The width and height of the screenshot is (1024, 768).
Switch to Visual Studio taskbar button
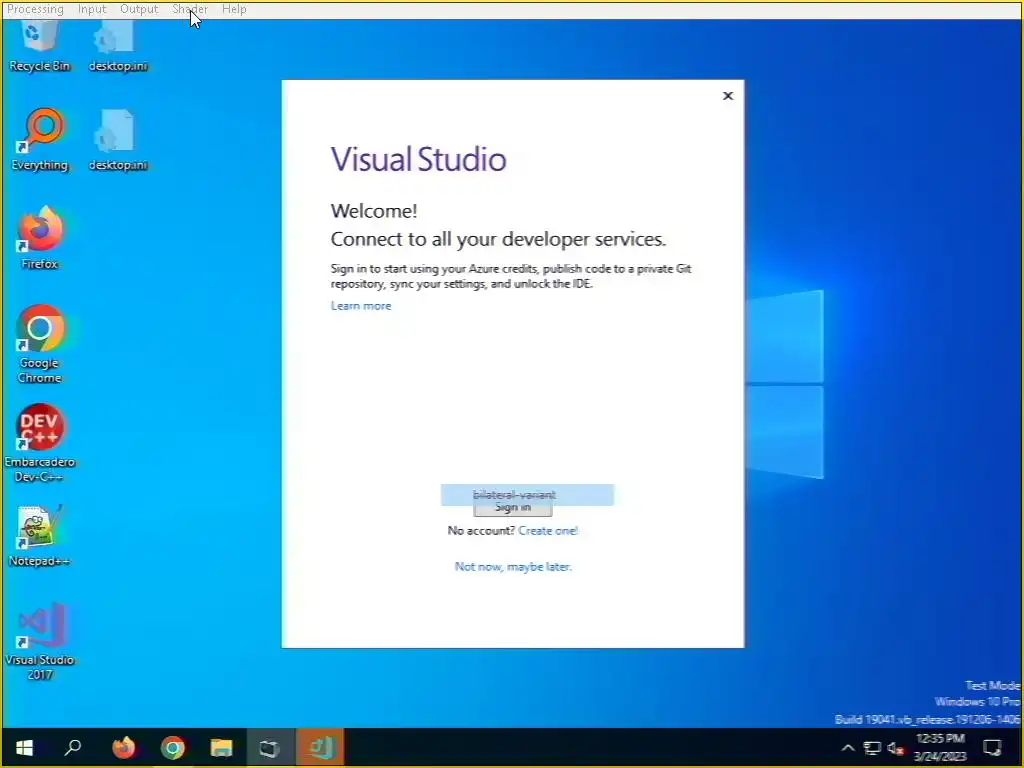click(x=320, y=748)
